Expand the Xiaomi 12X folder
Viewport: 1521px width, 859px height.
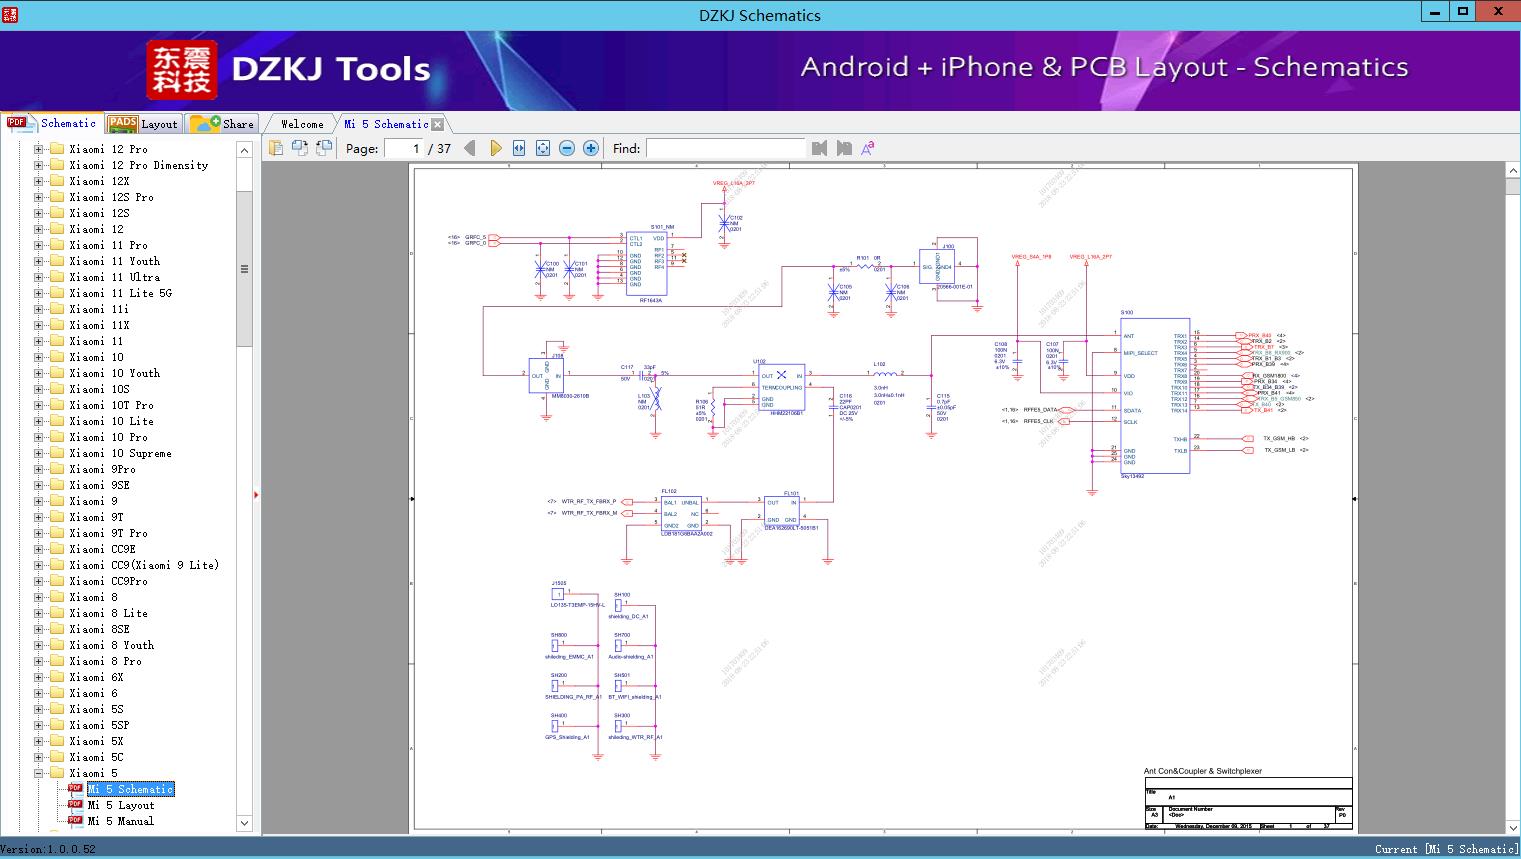click(39, 181)
